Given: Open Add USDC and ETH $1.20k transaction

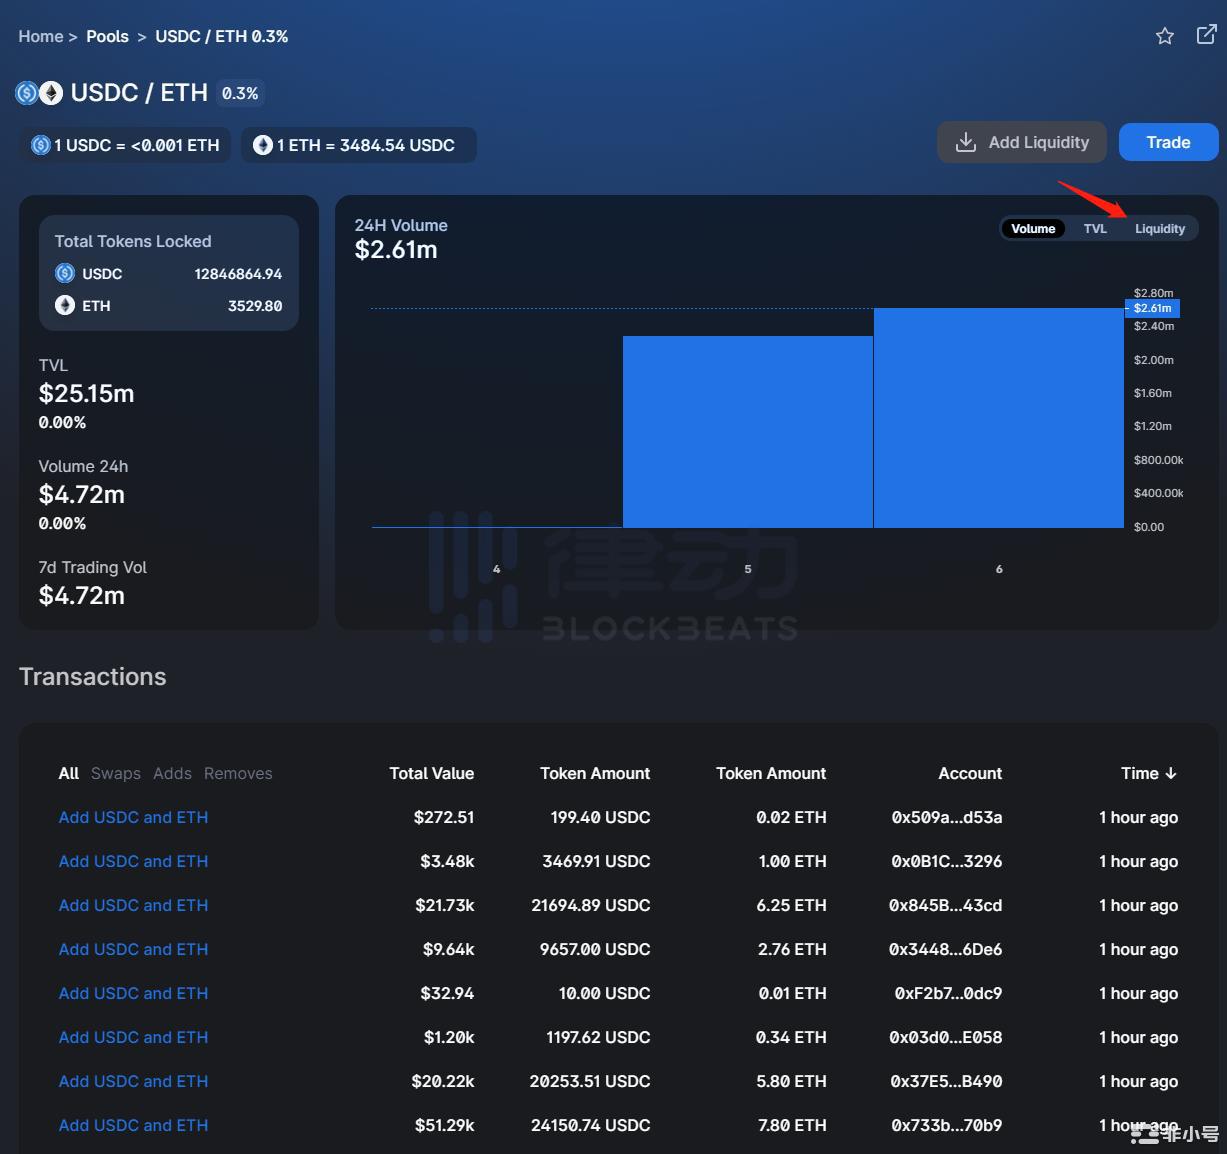Looking at the screenshot, I should tap(134, 1037).
